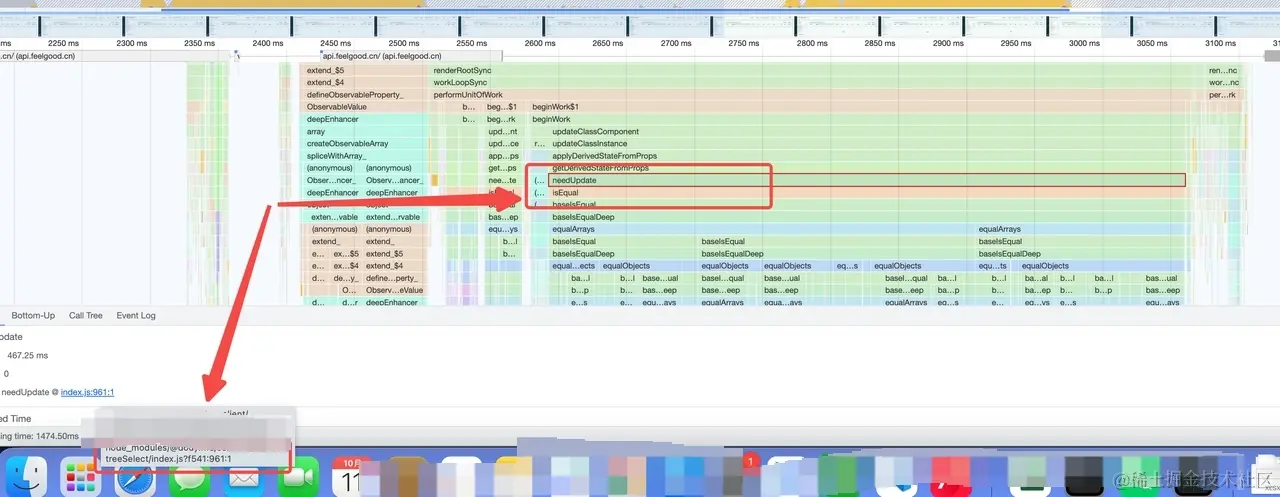Click the 2800 ms ruler mark
Screen dimensions: 1280x497
pyautogui.click(x=812, y=43)
